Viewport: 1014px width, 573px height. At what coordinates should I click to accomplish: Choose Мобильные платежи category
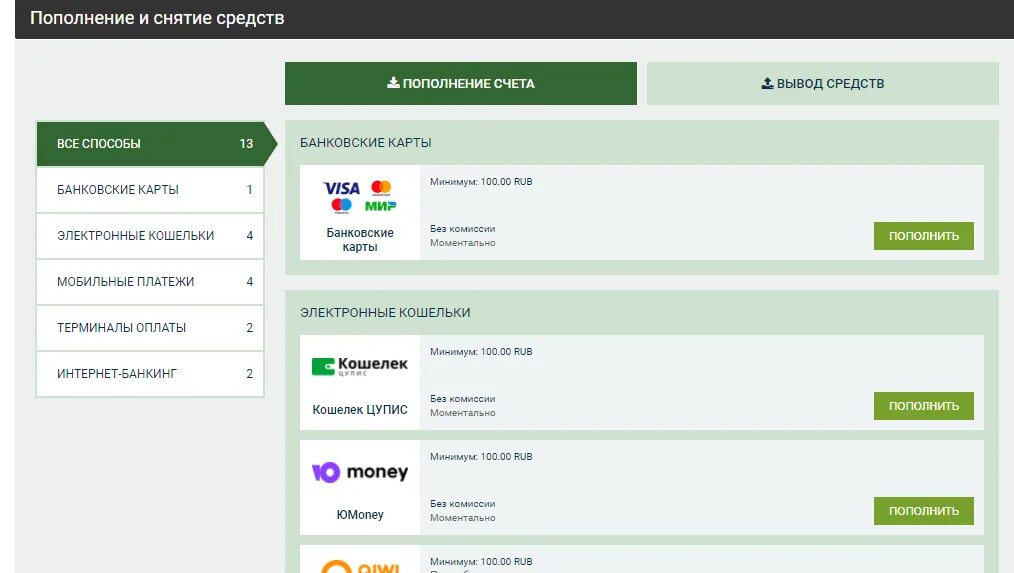150,281
